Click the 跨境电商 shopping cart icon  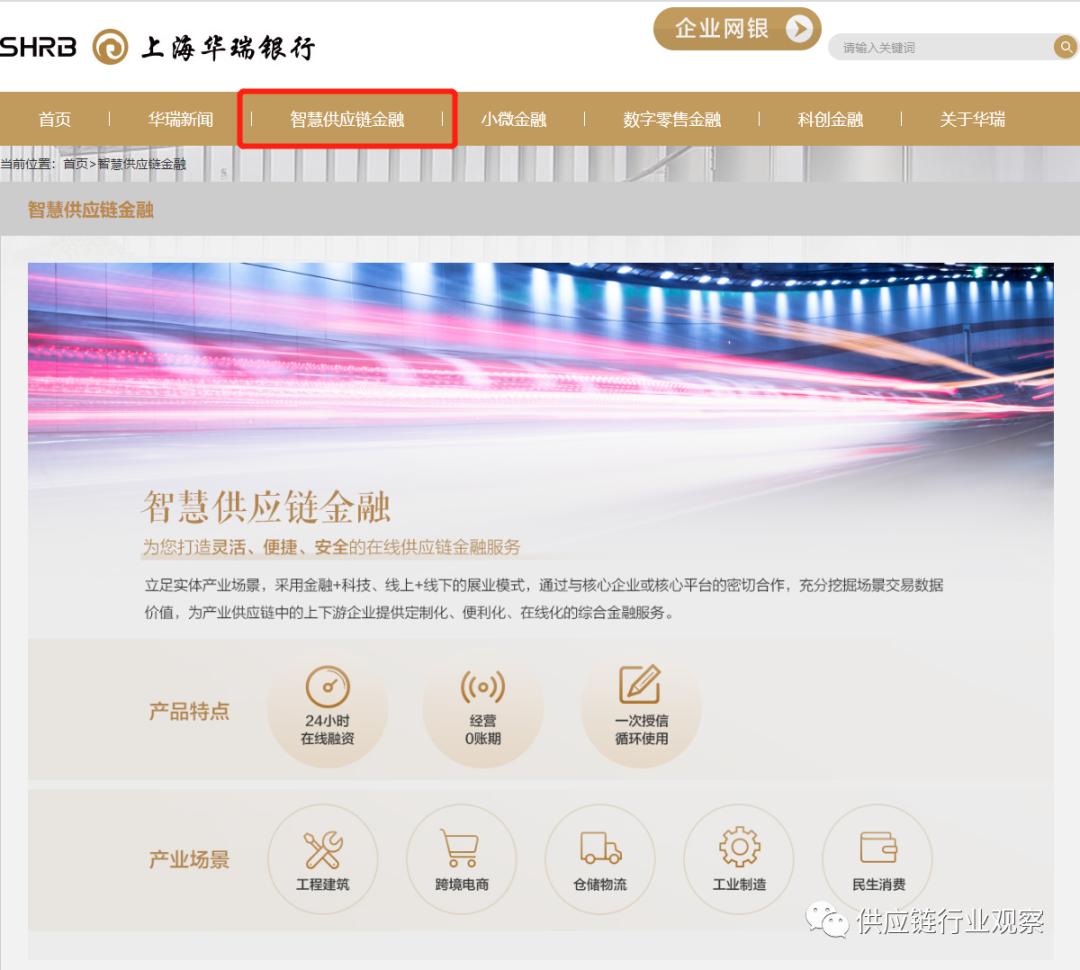(461, 848)
